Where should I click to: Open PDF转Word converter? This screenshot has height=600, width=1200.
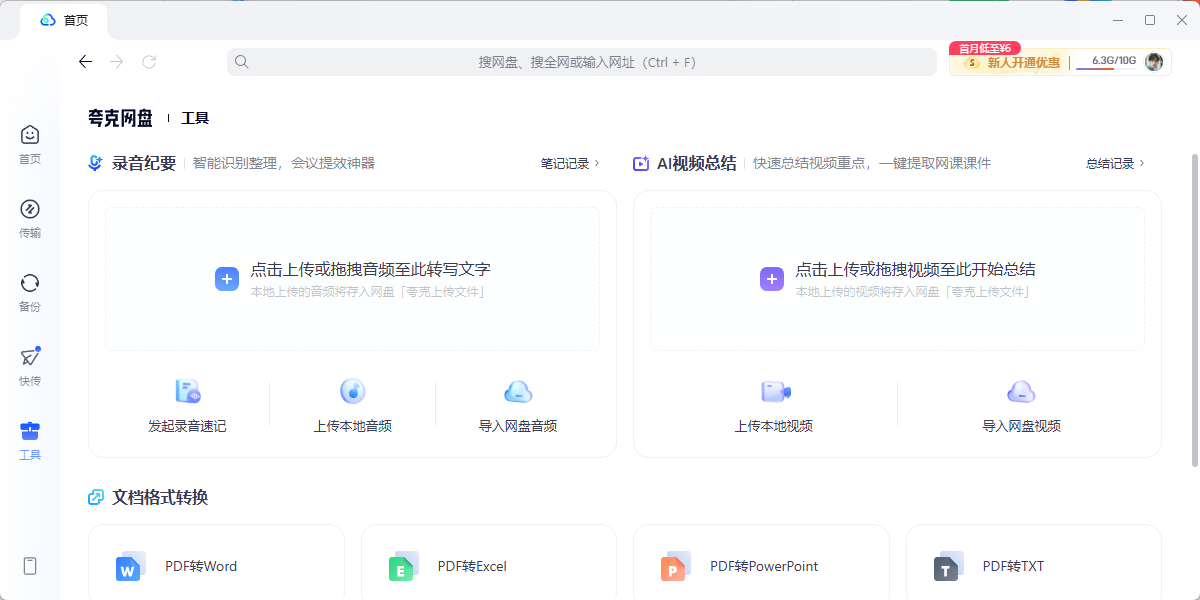[216, 566]
